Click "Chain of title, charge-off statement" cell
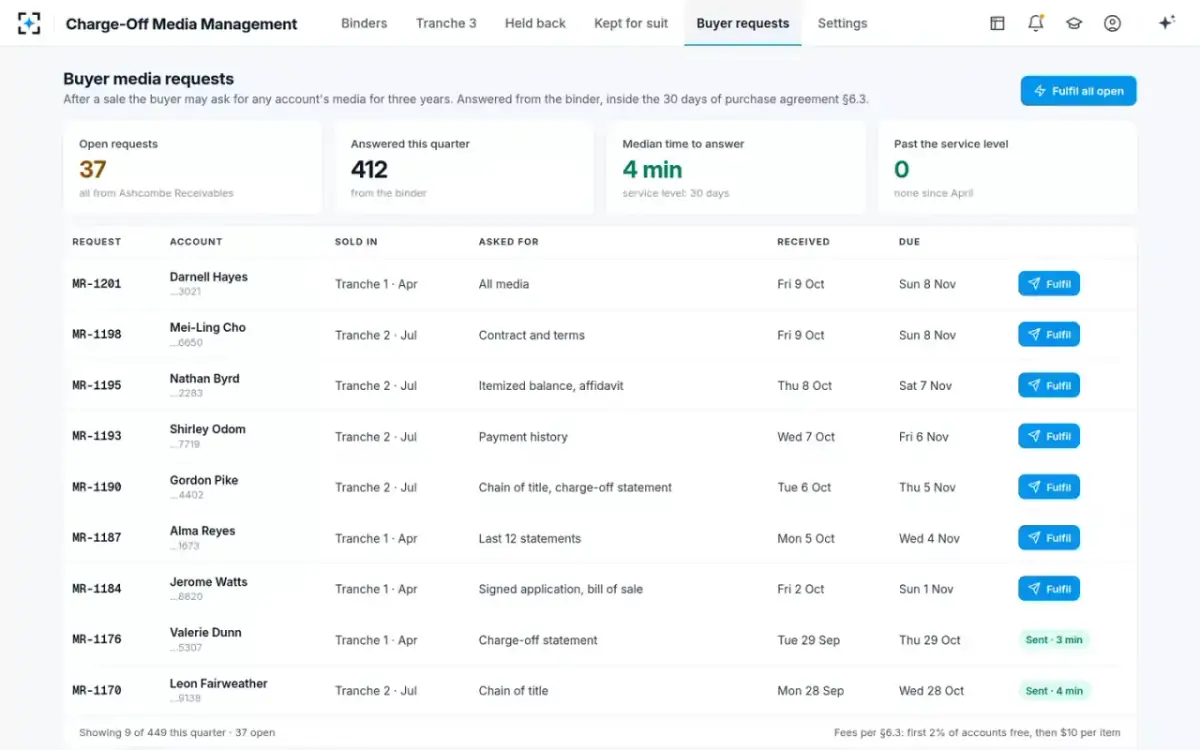The image size is (1200, 750). [x=575, y=487]
